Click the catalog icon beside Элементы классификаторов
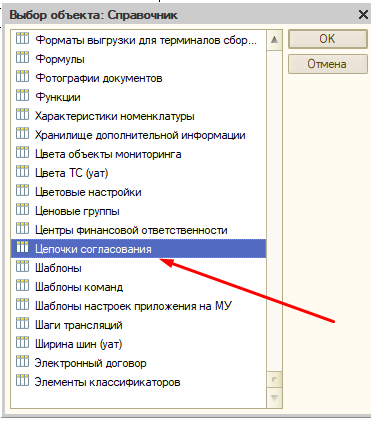The height and width of the screenshot is (423, 371). [x=22, y=380]
